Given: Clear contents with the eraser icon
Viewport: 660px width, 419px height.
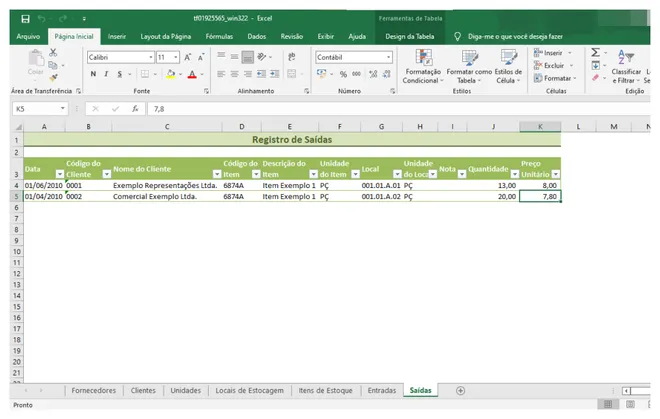Looking at the screenshot, I should [595, 78].
